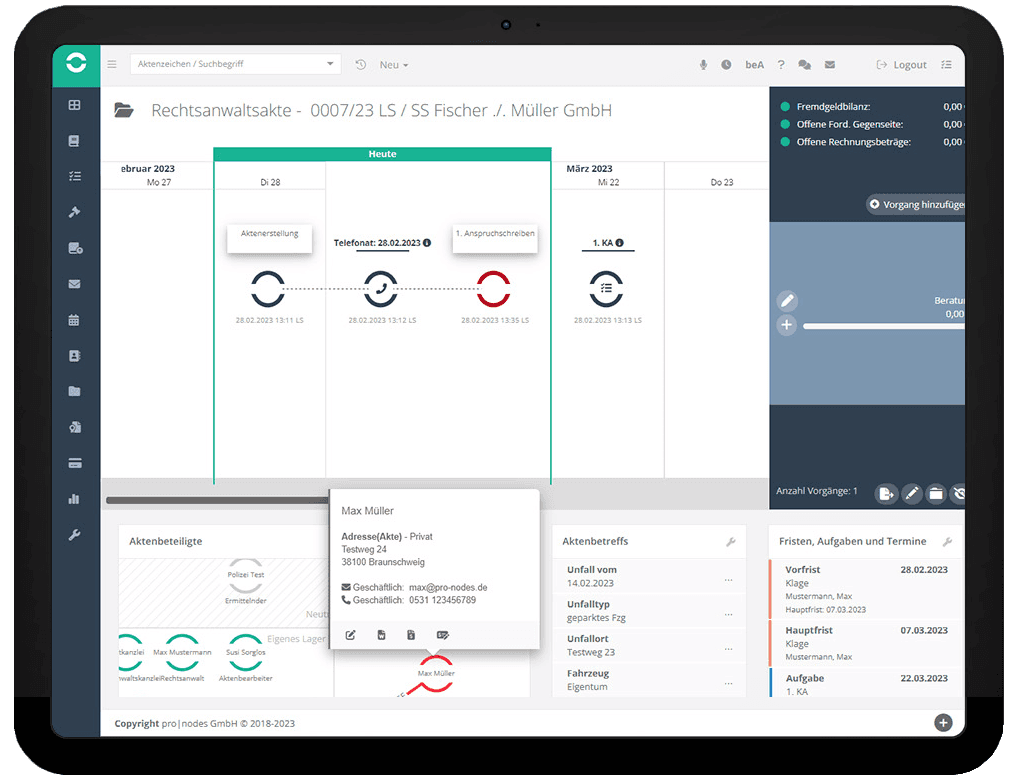This screenshot has height=780, width=1014.
Task: Open the three-dot menu for Unfalltyp
Action: (729, 614)
